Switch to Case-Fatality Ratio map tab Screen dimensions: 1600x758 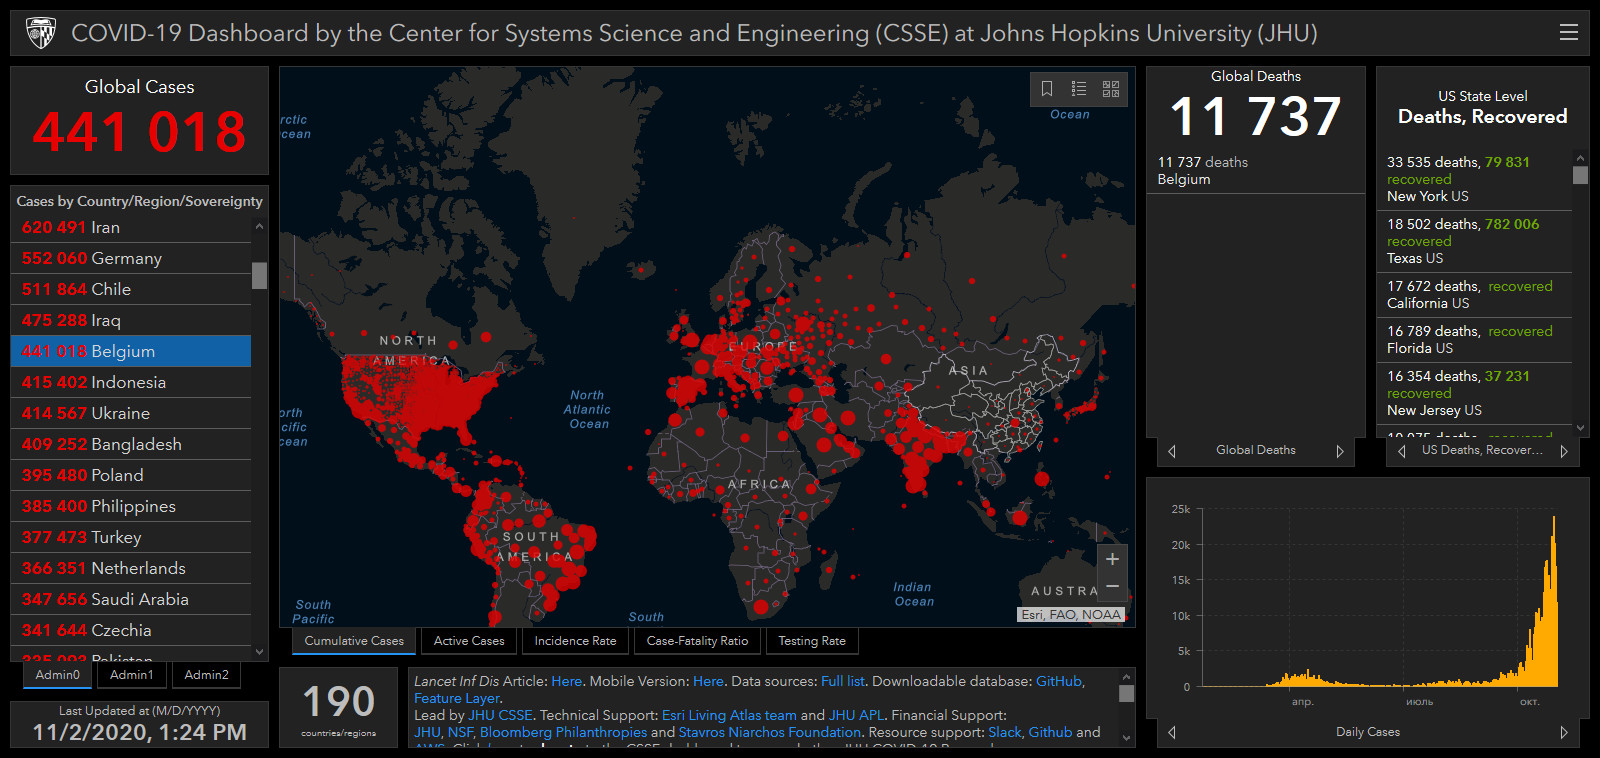click(697, 641)
